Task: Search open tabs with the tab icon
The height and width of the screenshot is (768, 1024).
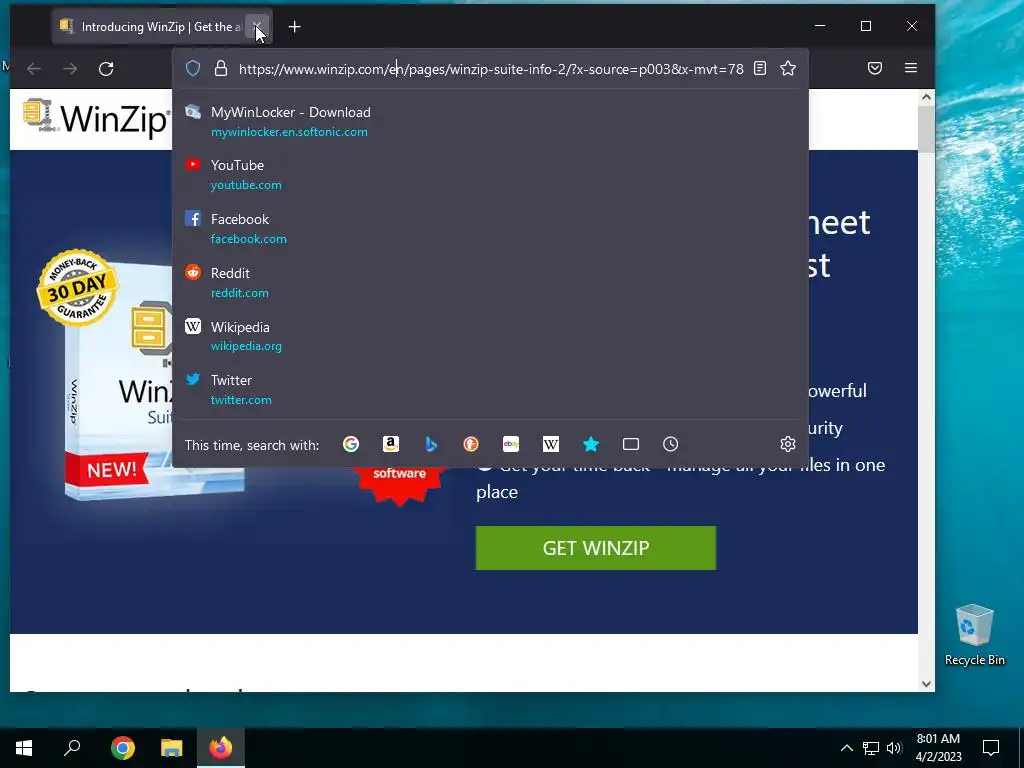Action: [x=631, y=444]
